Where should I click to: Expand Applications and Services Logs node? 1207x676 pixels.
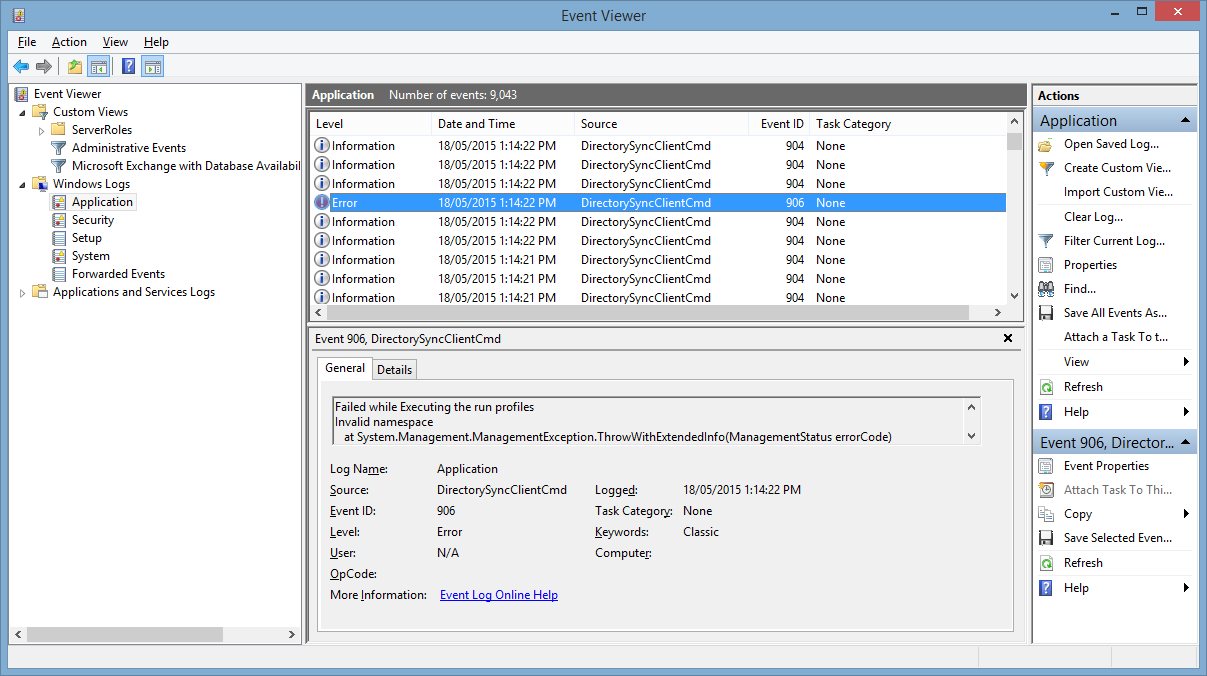[x=22, y=292]
